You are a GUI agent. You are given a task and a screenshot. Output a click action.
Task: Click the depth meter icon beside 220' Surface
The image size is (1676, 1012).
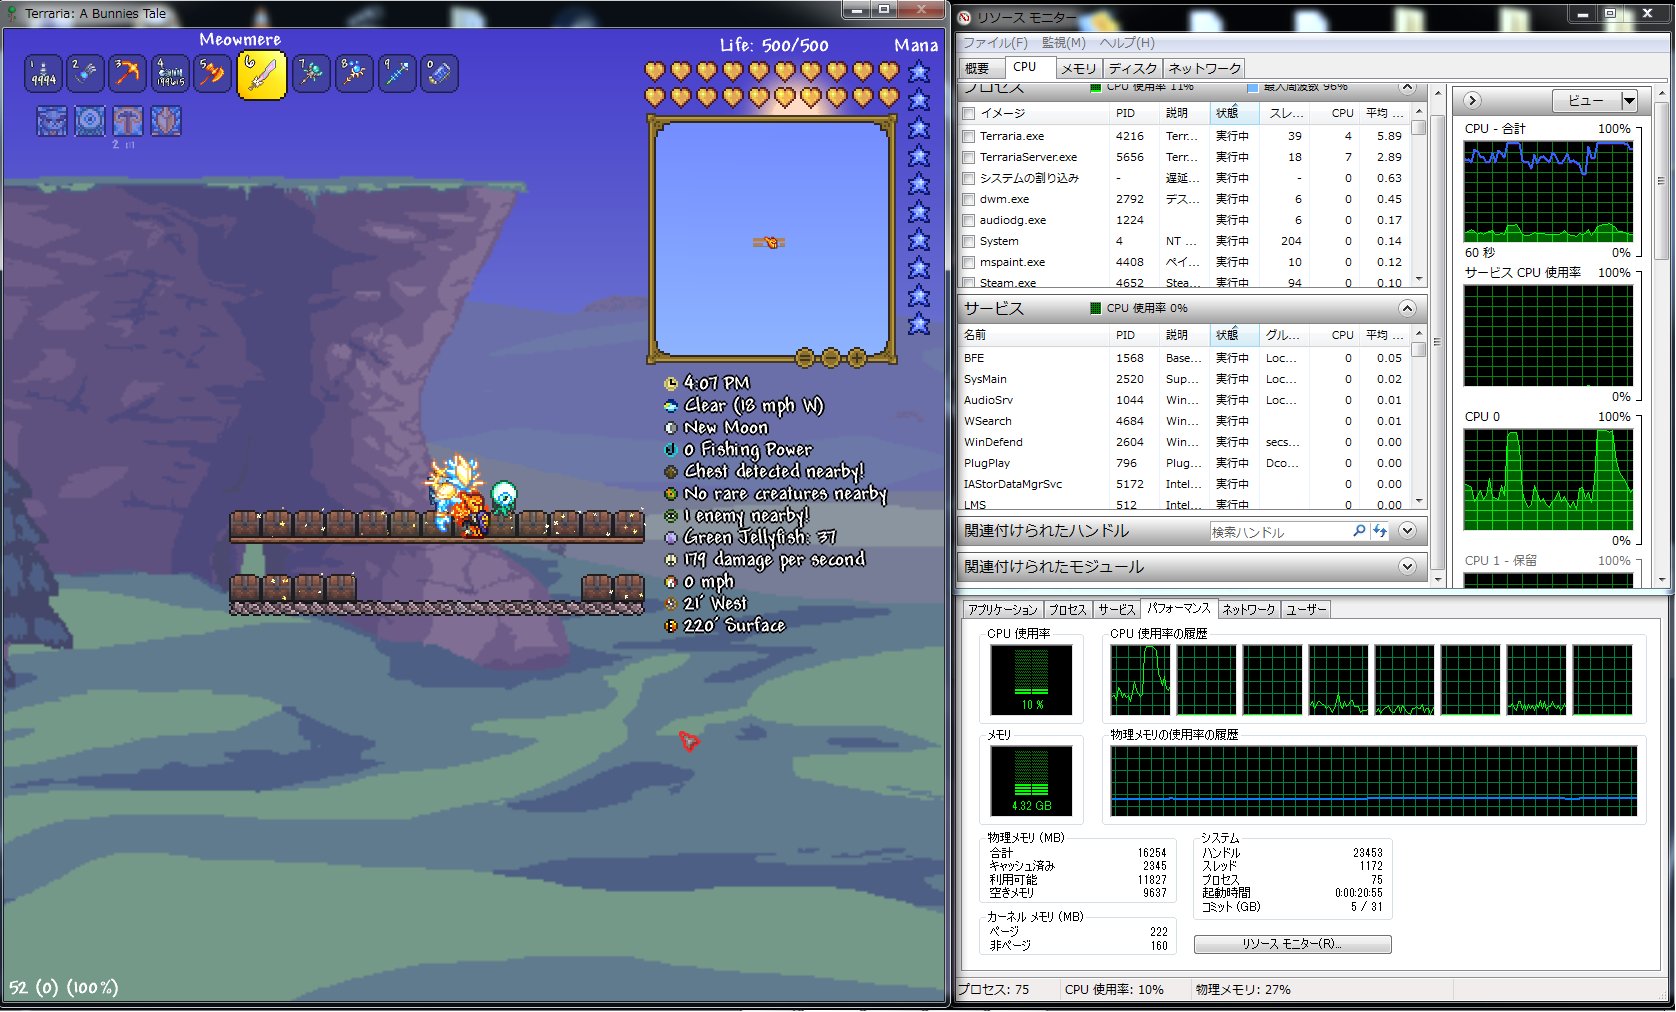pos(671,625)
